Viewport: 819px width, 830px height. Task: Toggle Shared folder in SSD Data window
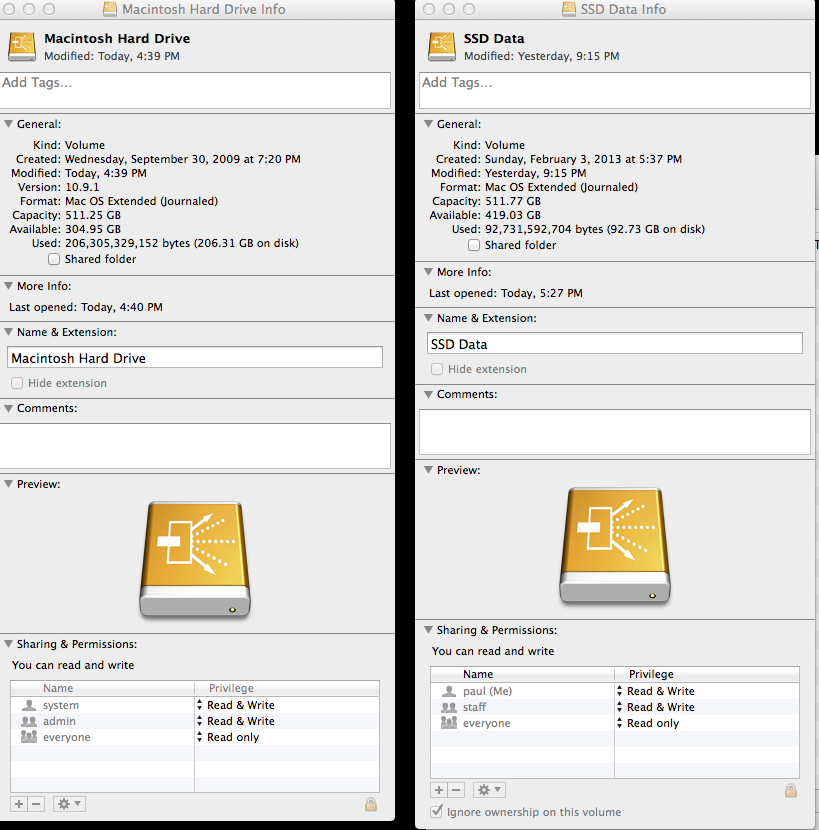point(474,245)
